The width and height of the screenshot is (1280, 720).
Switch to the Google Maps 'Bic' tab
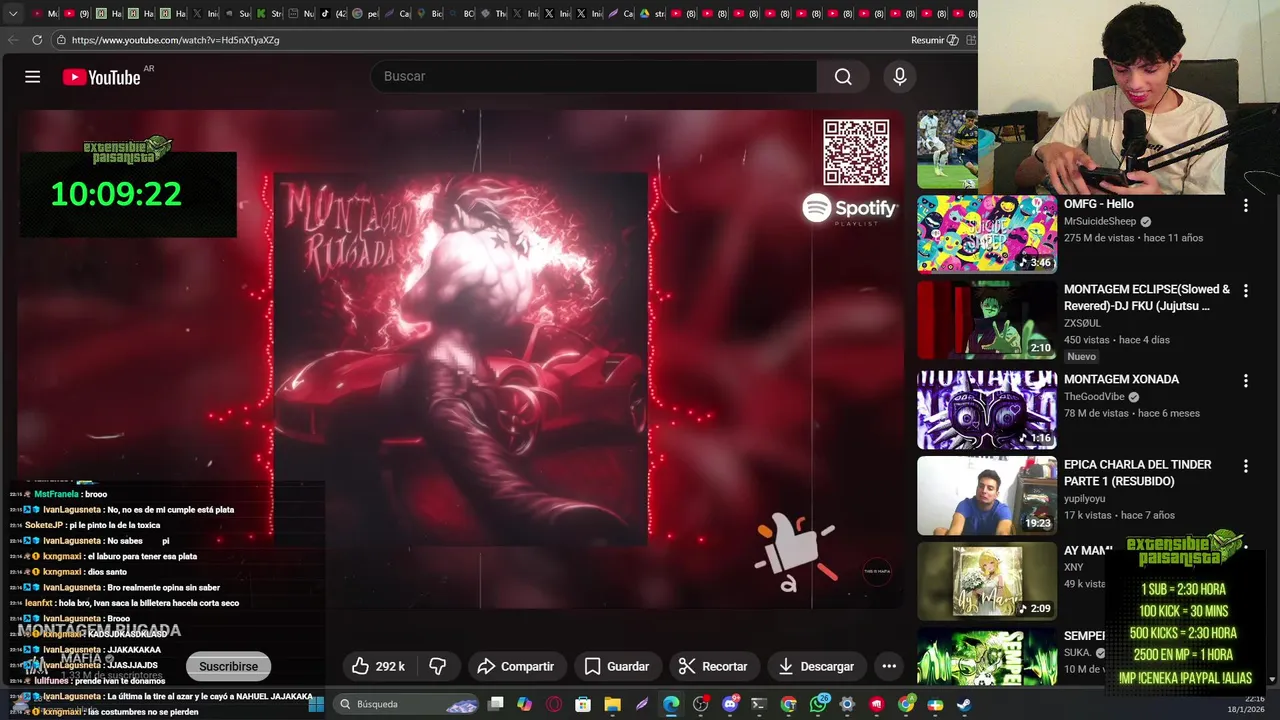[x=429, y=14]
